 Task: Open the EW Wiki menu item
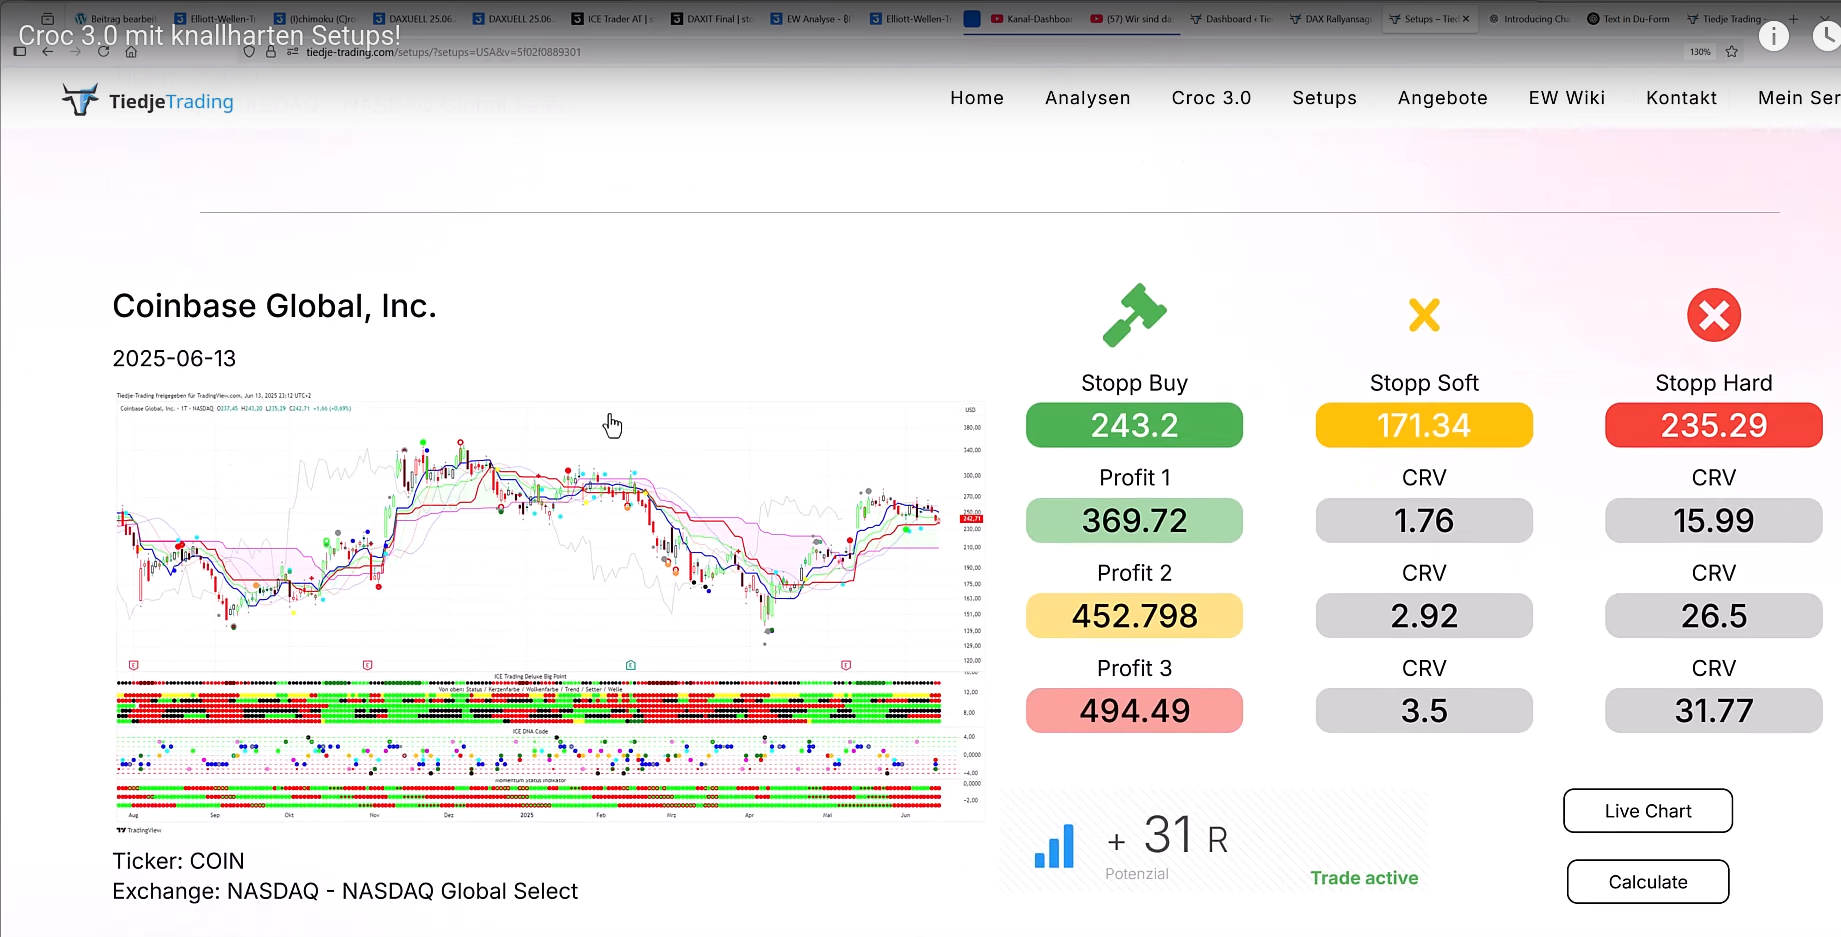coord(1566,98)
